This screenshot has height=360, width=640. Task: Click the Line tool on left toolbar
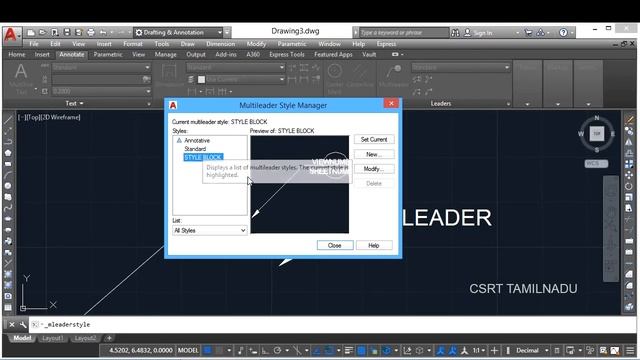coord(8,120)
